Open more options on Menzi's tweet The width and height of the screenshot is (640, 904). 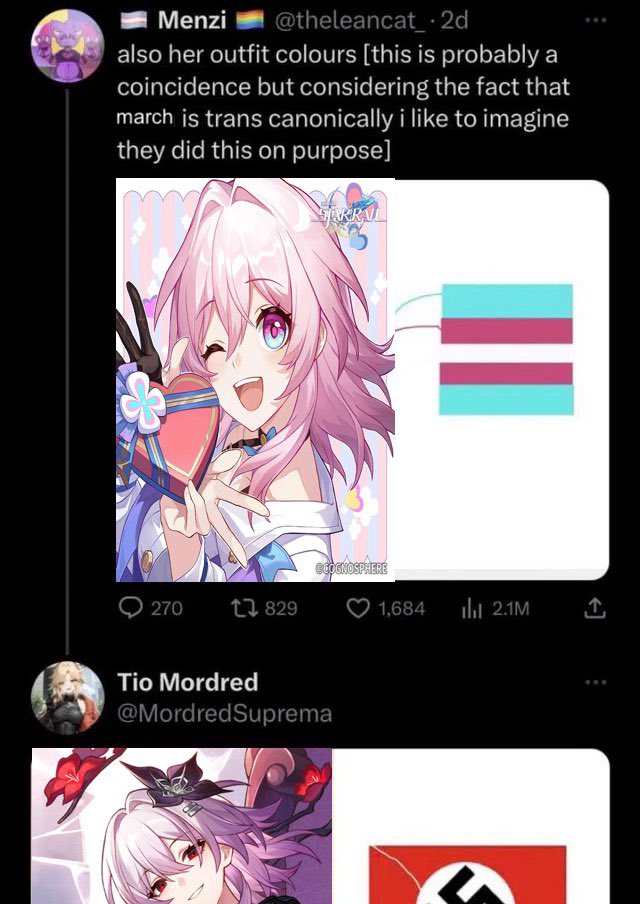596,20
